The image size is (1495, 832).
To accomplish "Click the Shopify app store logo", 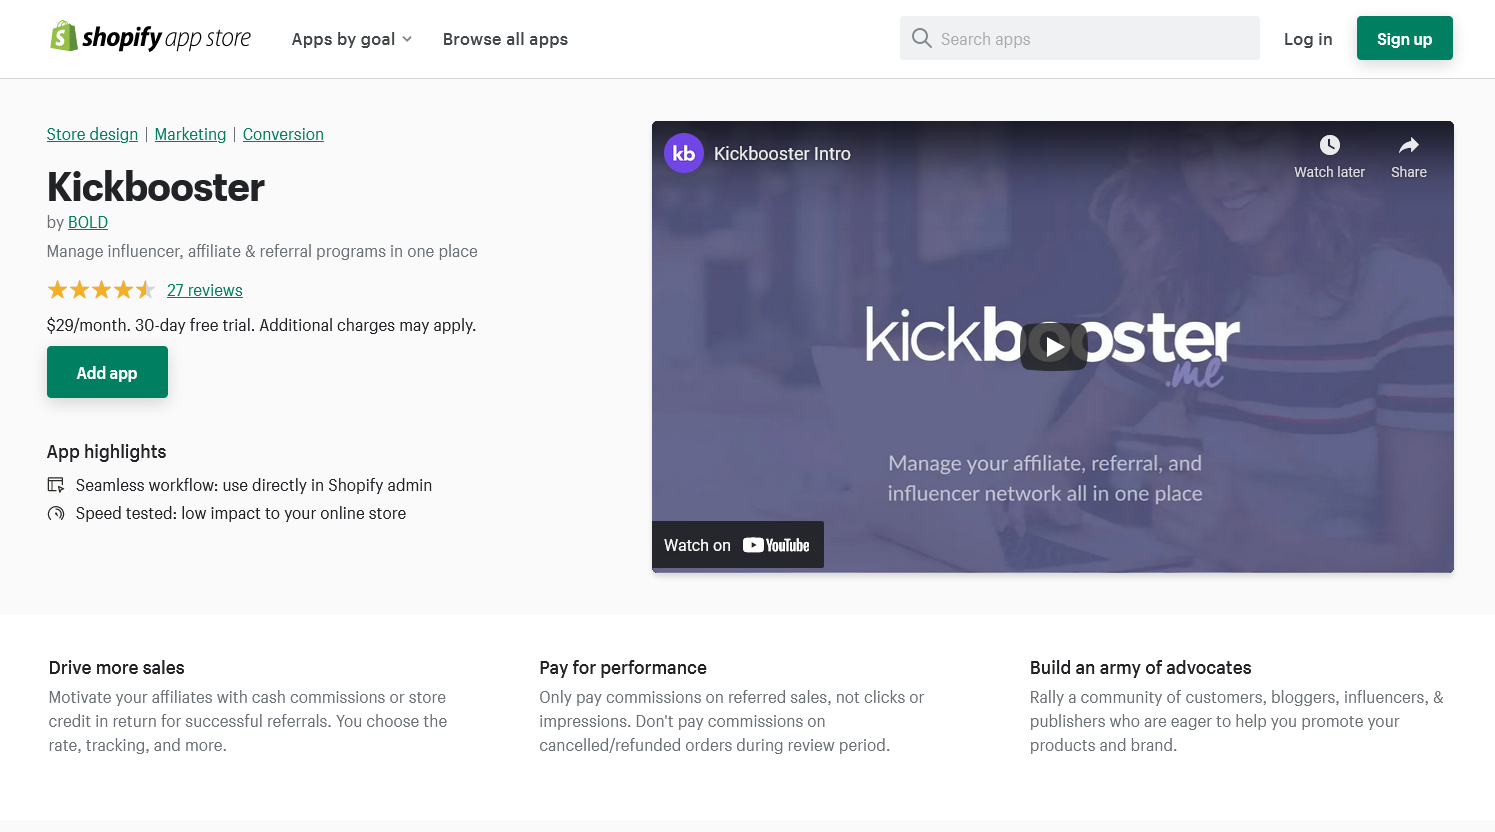I will [x=150, y=36].
